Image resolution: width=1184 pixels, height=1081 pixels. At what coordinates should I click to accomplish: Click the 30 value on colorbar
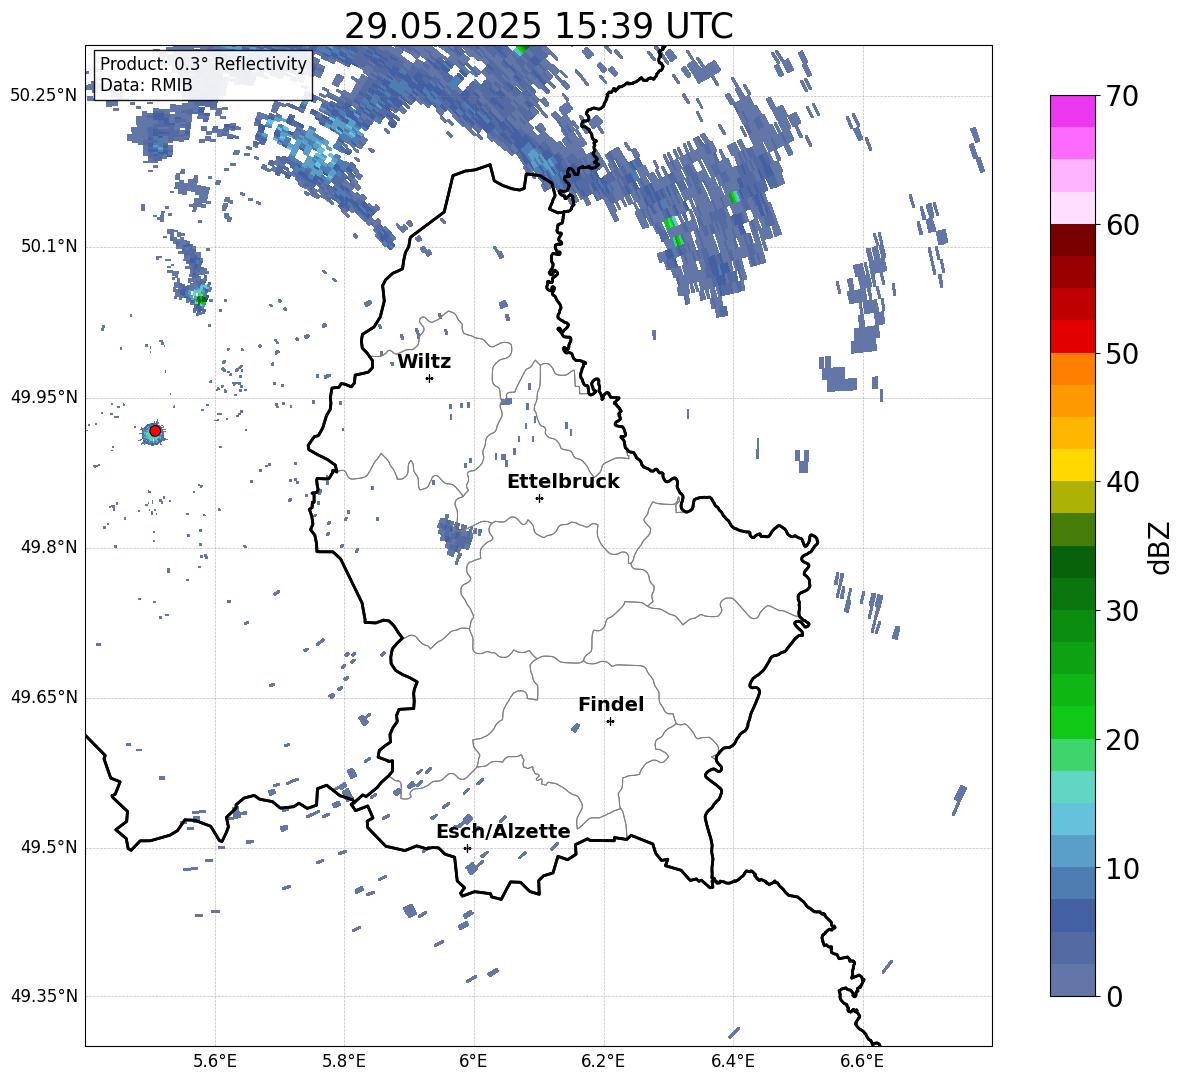[1122, 611]
